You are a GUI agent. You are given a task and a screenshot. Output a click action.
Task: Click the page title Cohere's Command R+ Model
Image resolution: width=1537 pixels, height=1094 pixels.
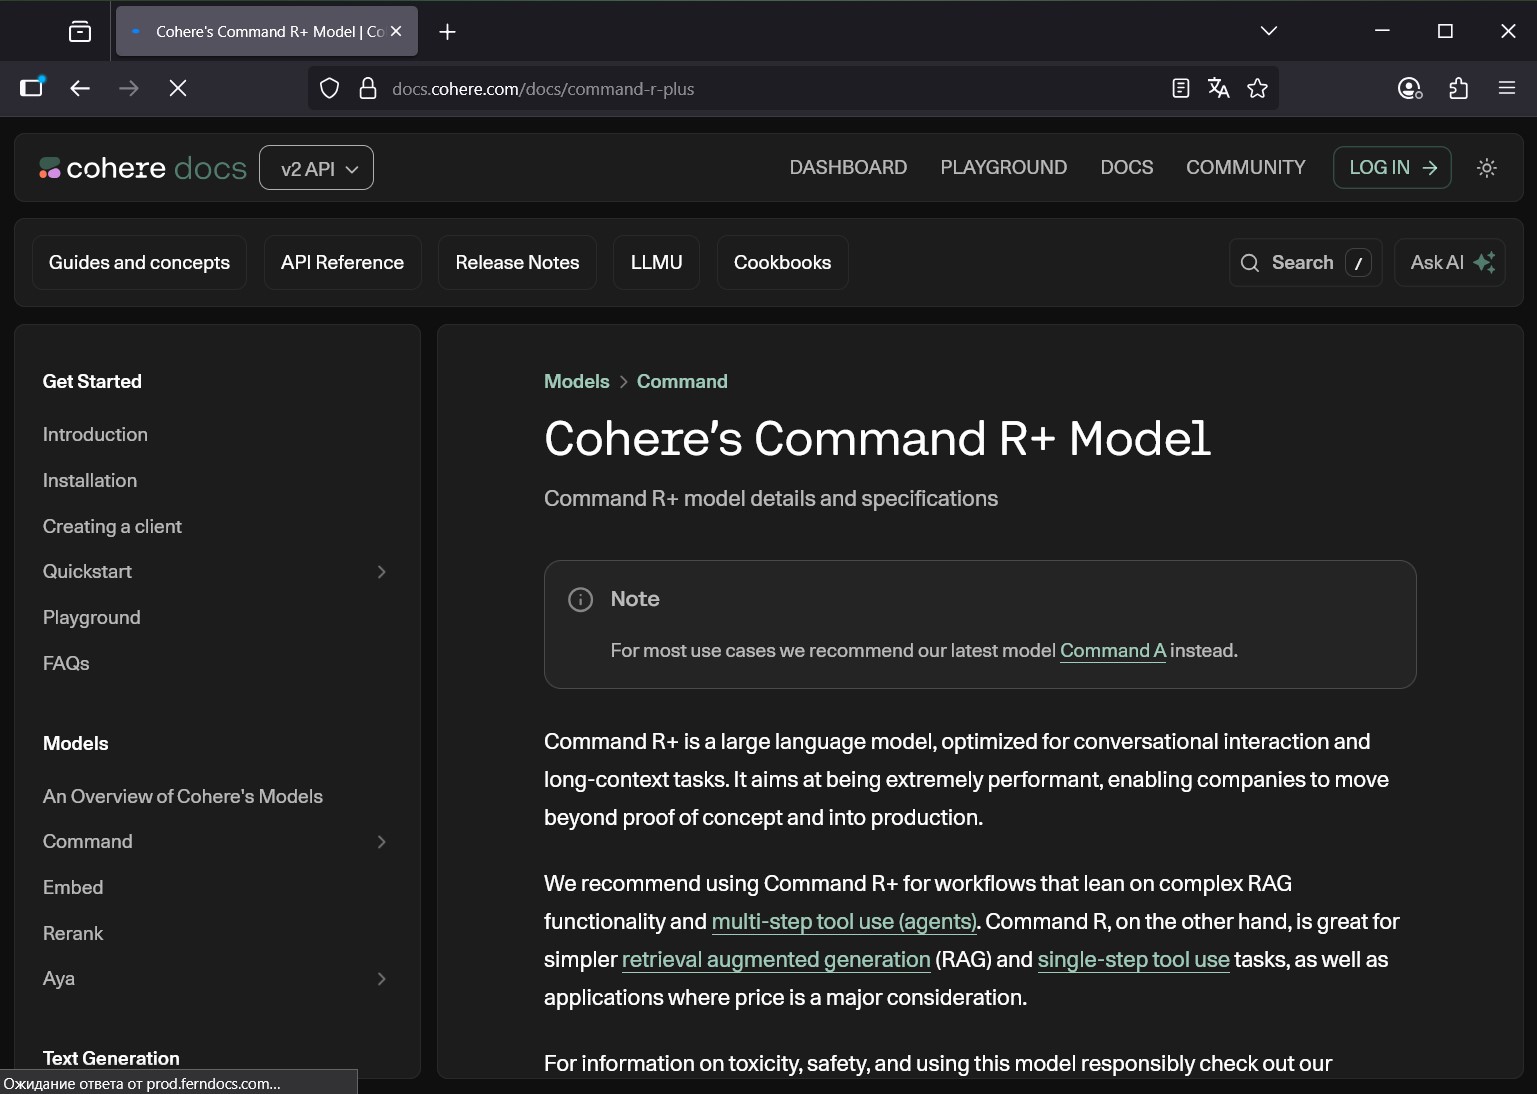[x=877, y=438]
